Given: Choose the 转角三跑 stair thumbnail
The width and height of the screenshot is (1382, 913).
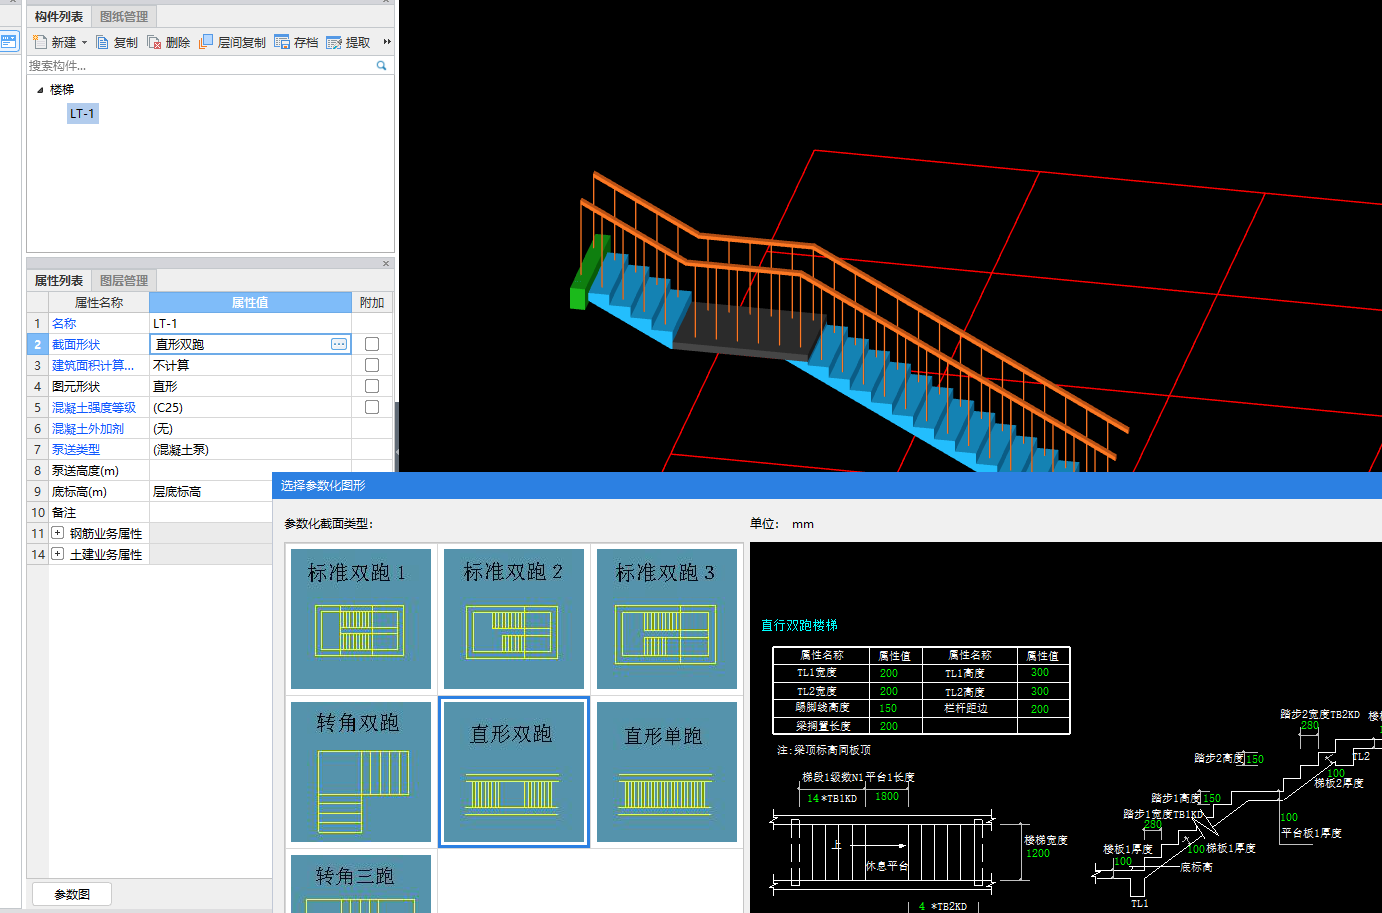Looking at the screenshot, I should 361,883.
